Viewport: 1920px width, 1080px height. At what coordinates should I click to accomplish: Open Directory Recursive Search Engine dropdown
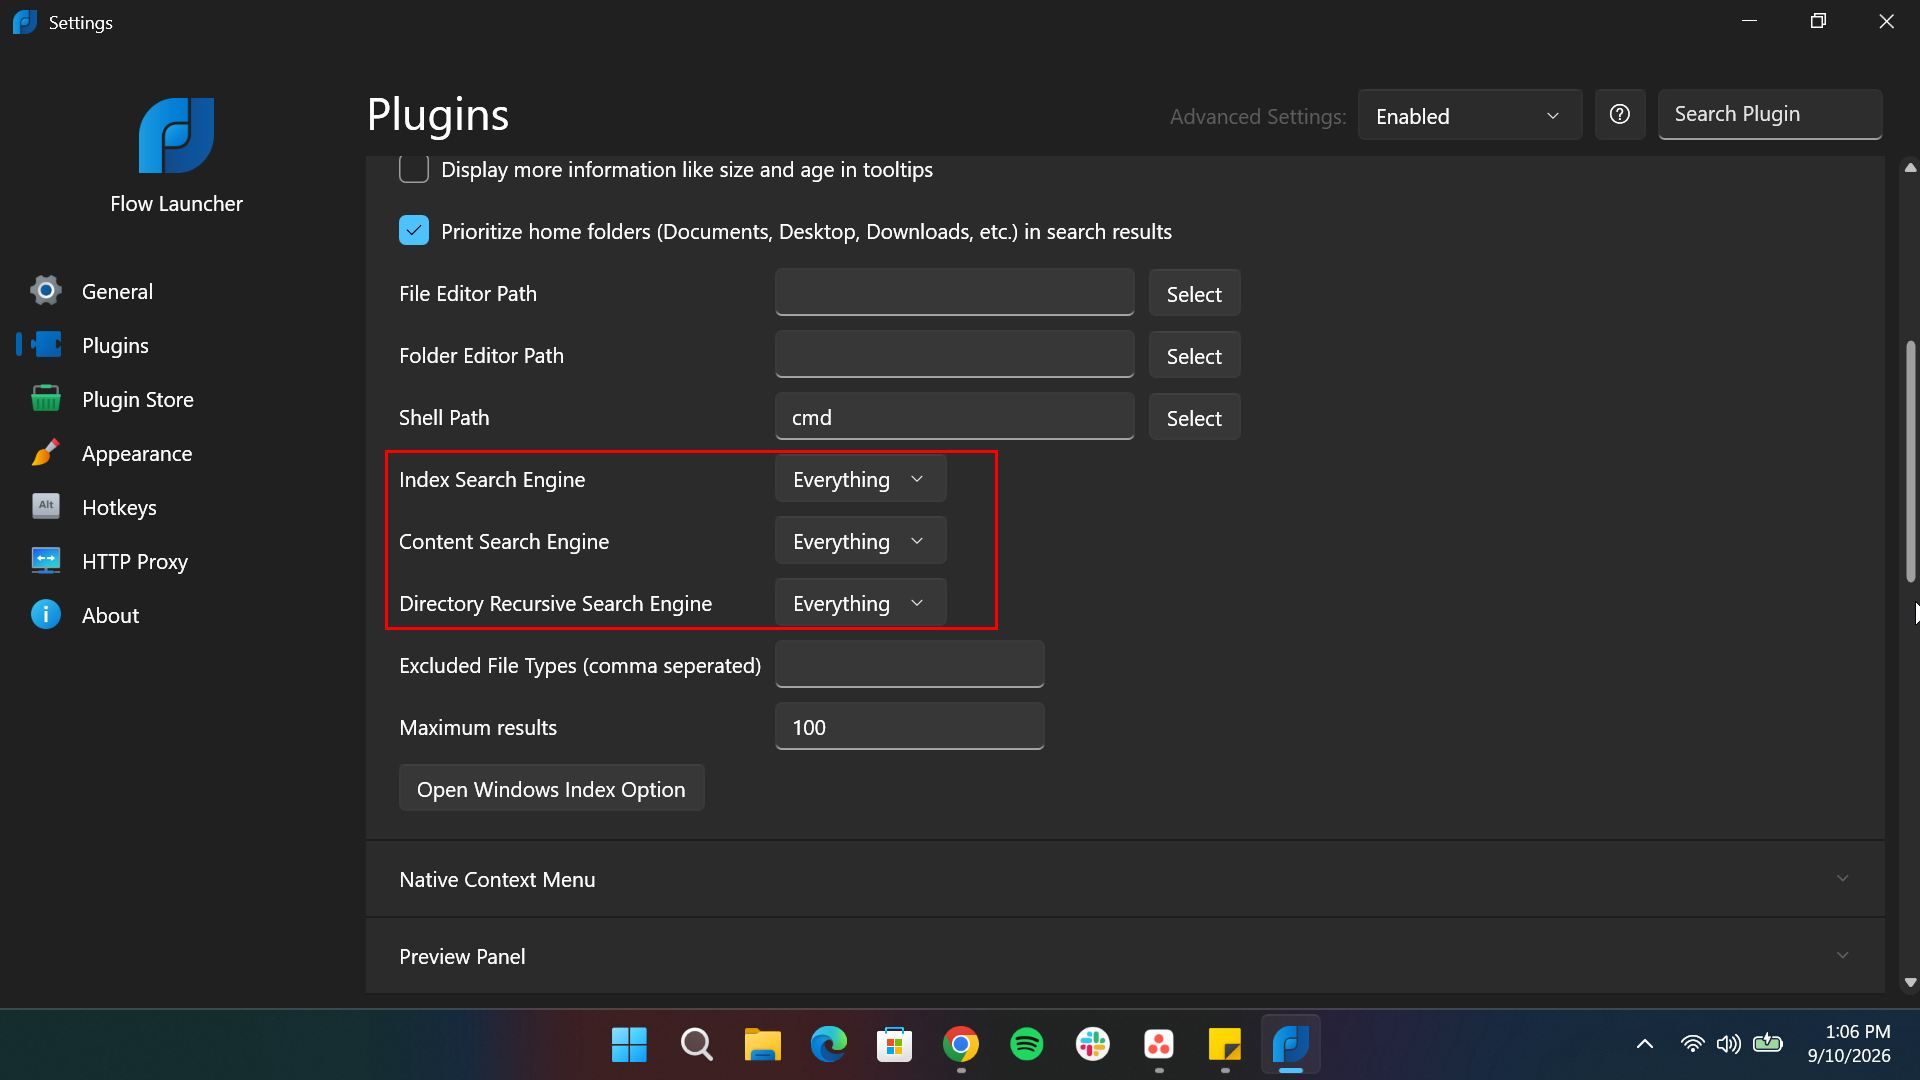click(860, 603)
